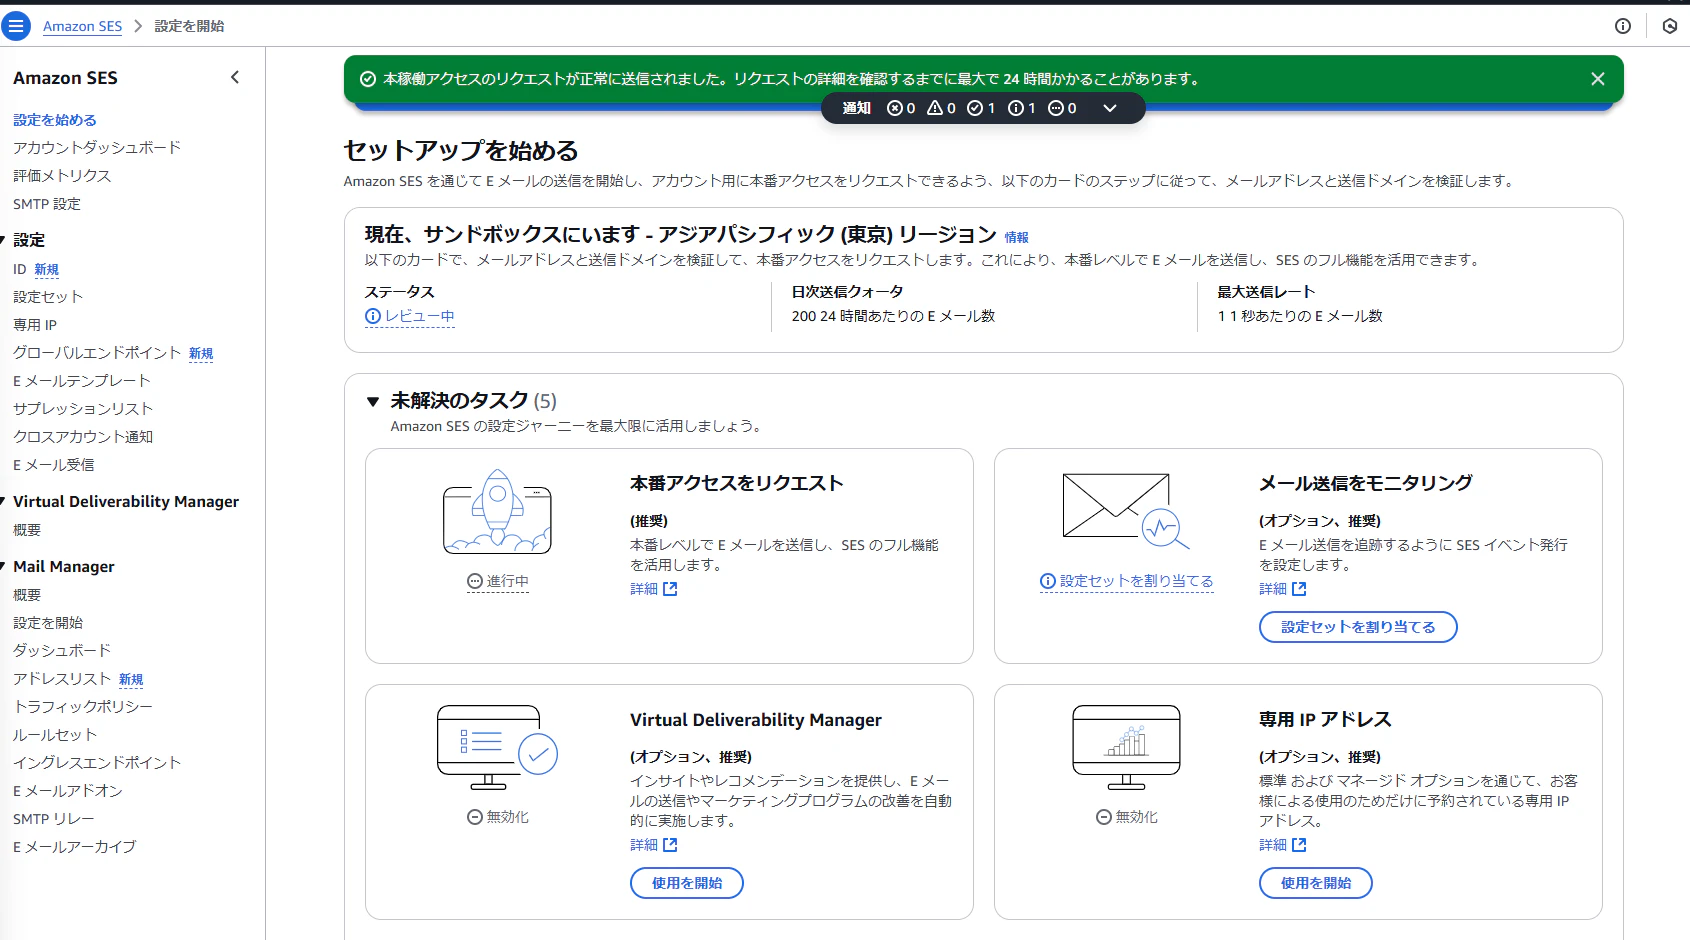
Task: Open ダッシュボード under Mail Manager
Action: tap(62, 651)
